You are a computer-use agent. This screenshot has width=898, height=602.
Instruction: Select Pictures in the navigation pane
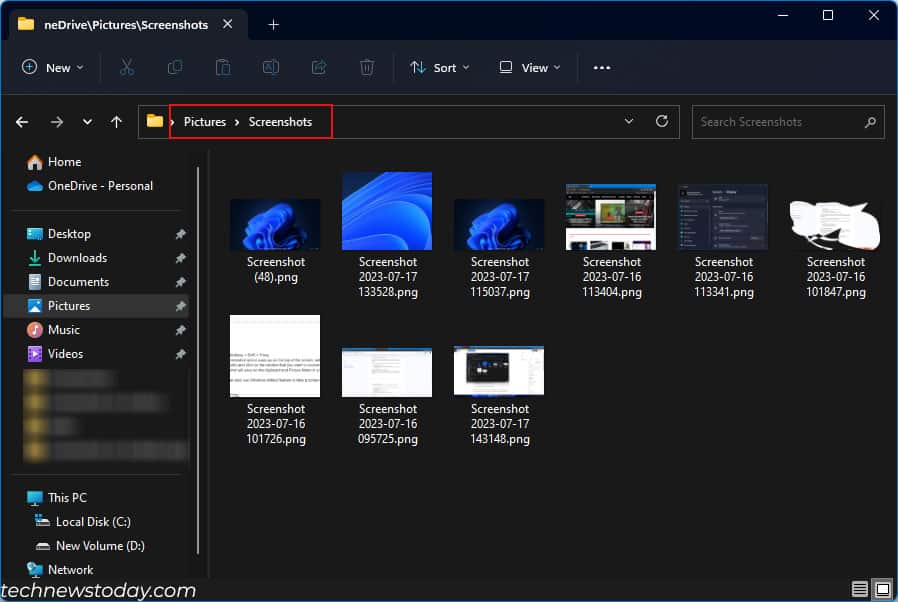tap(96, 306)
